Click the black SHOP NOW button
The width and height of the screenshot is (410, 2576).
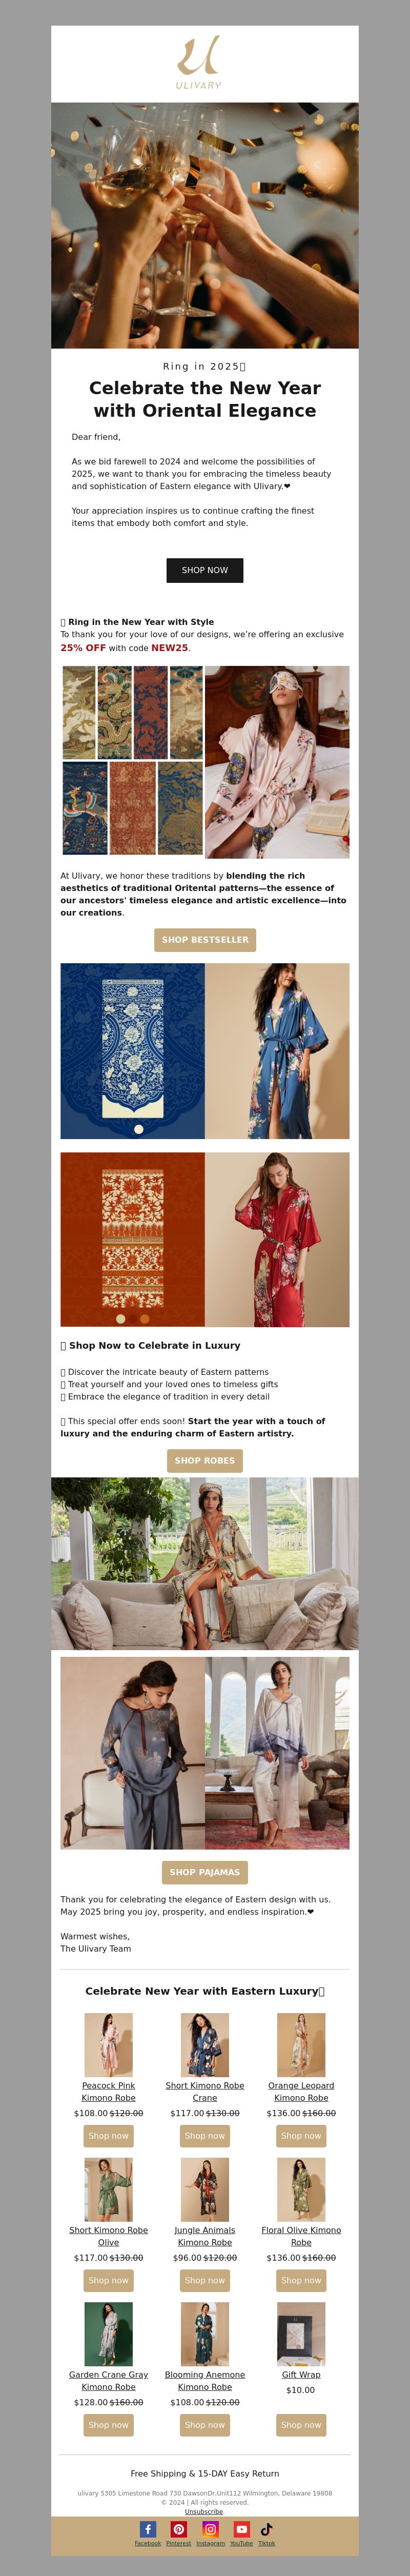click(205, 570)
